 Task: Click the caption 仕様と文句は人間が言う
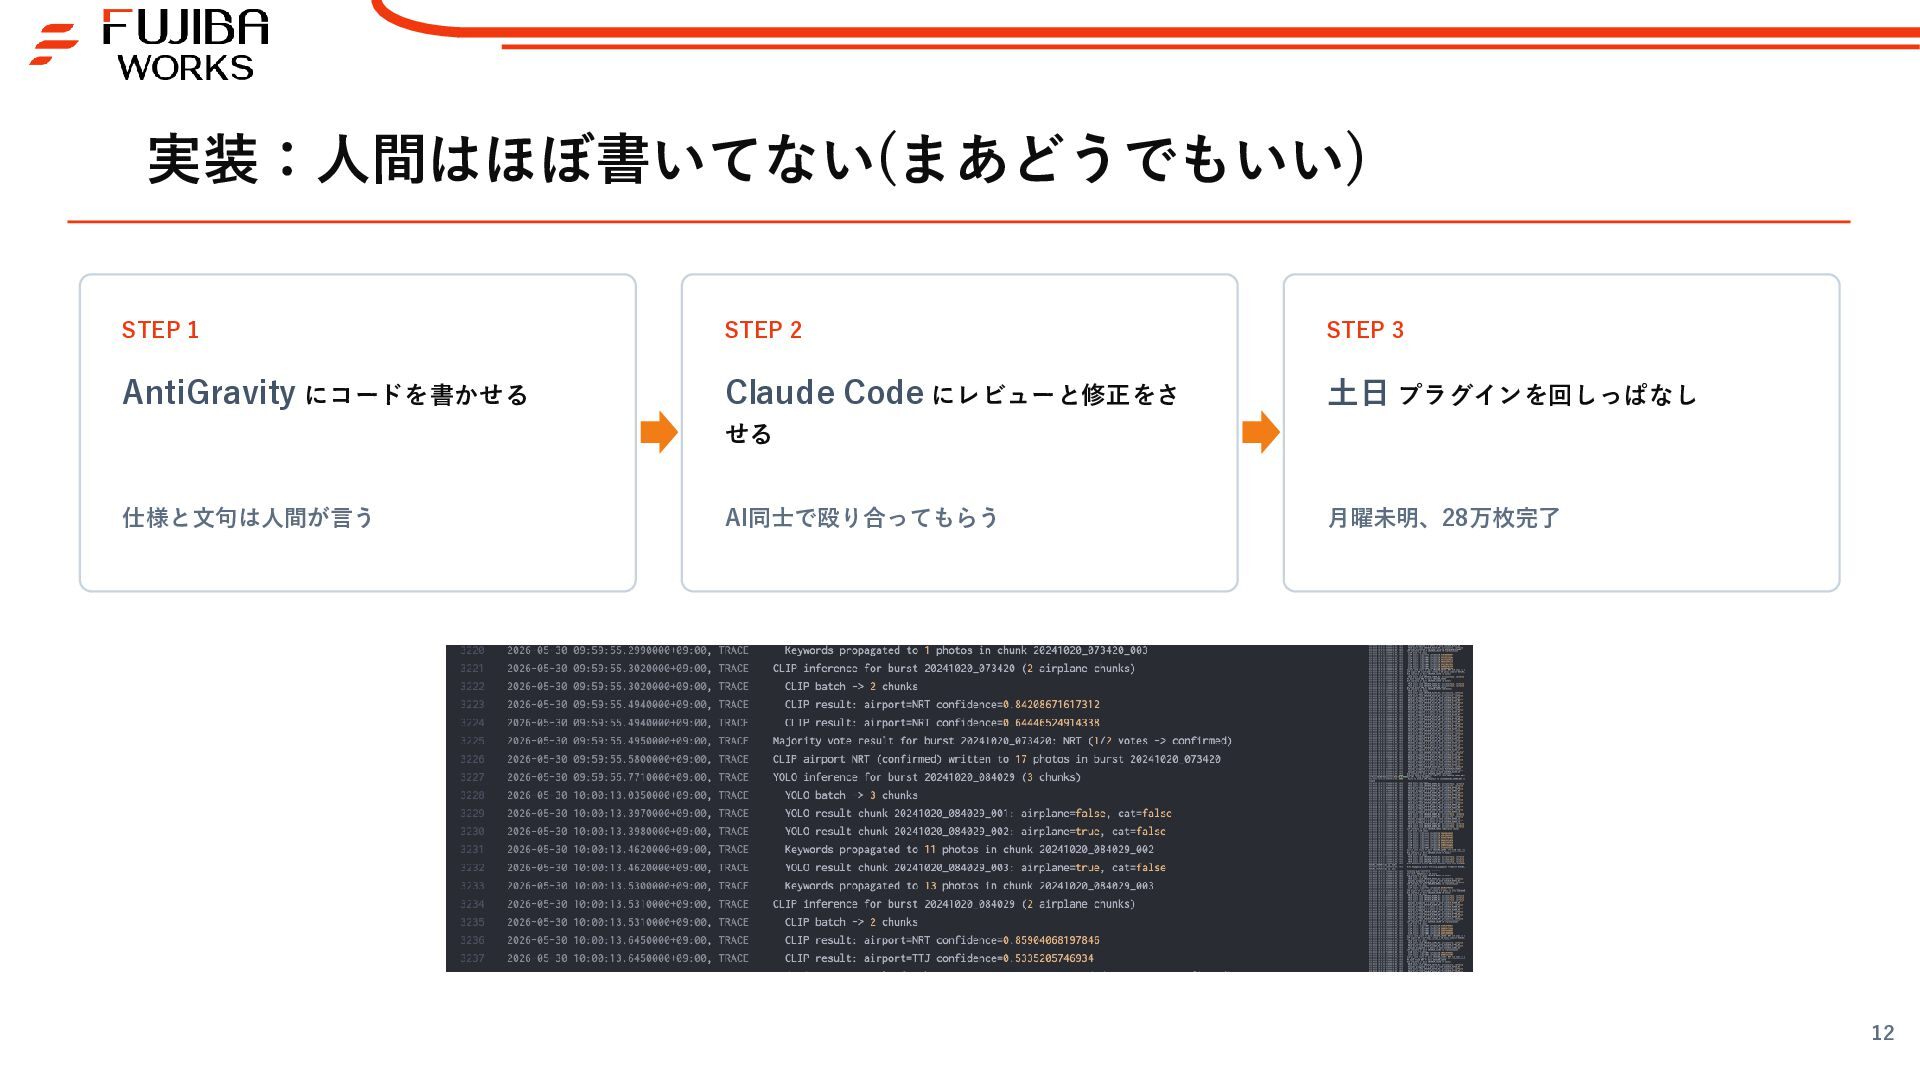[x=248, y=517]
